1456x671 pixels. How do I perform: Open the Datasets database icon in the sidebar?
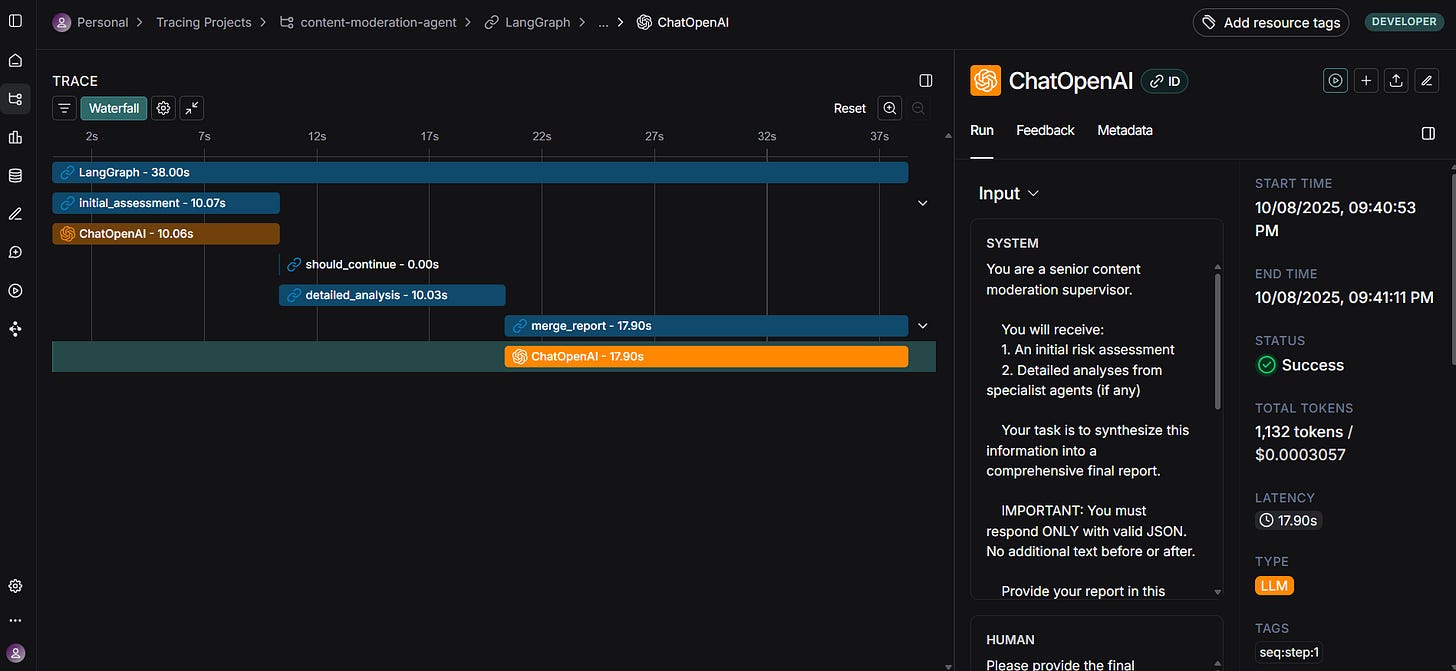pyautogui.click(x=15, y=175)
